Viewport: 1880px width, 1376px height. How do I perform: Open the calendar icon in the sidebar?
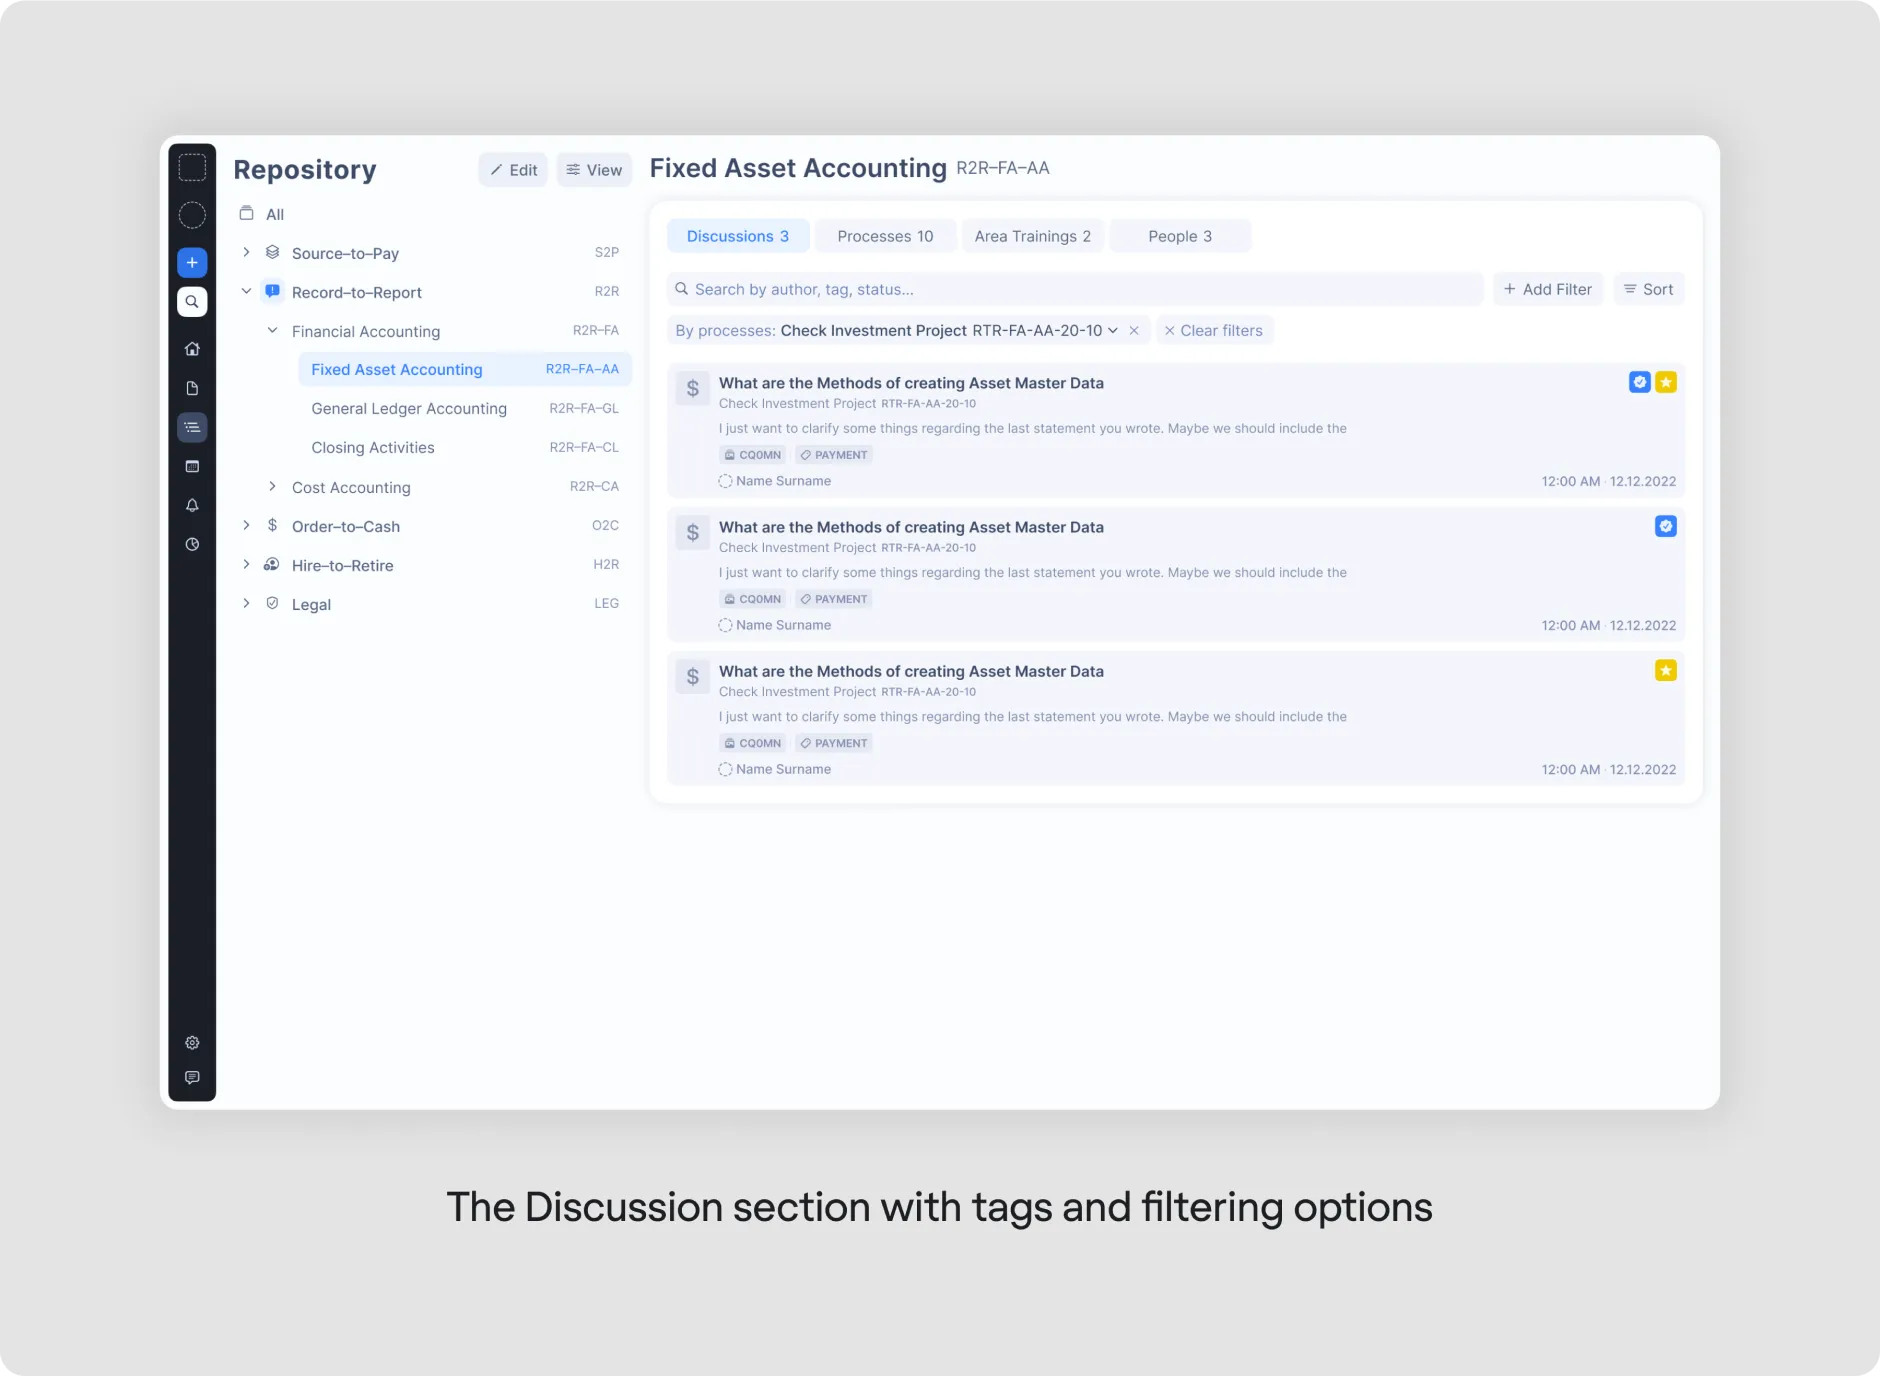click(192, 466)
